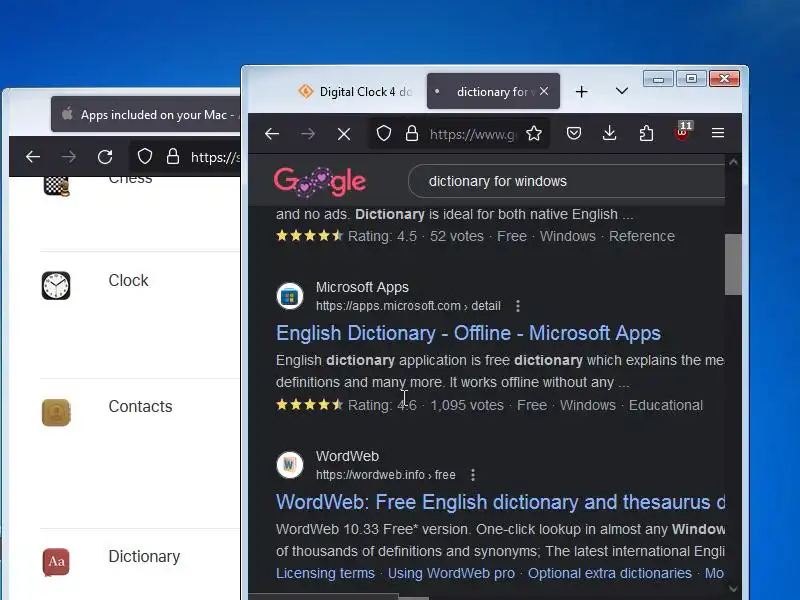Click the Dictionary label in Mac apps list
Viewport: 800px width, 600px height.
144,557
